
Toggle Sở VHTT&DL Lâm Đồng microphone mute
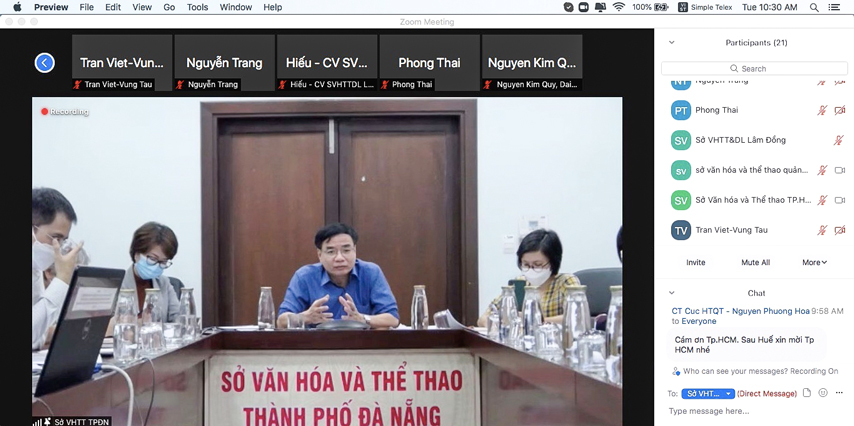[x=839, y=140]
